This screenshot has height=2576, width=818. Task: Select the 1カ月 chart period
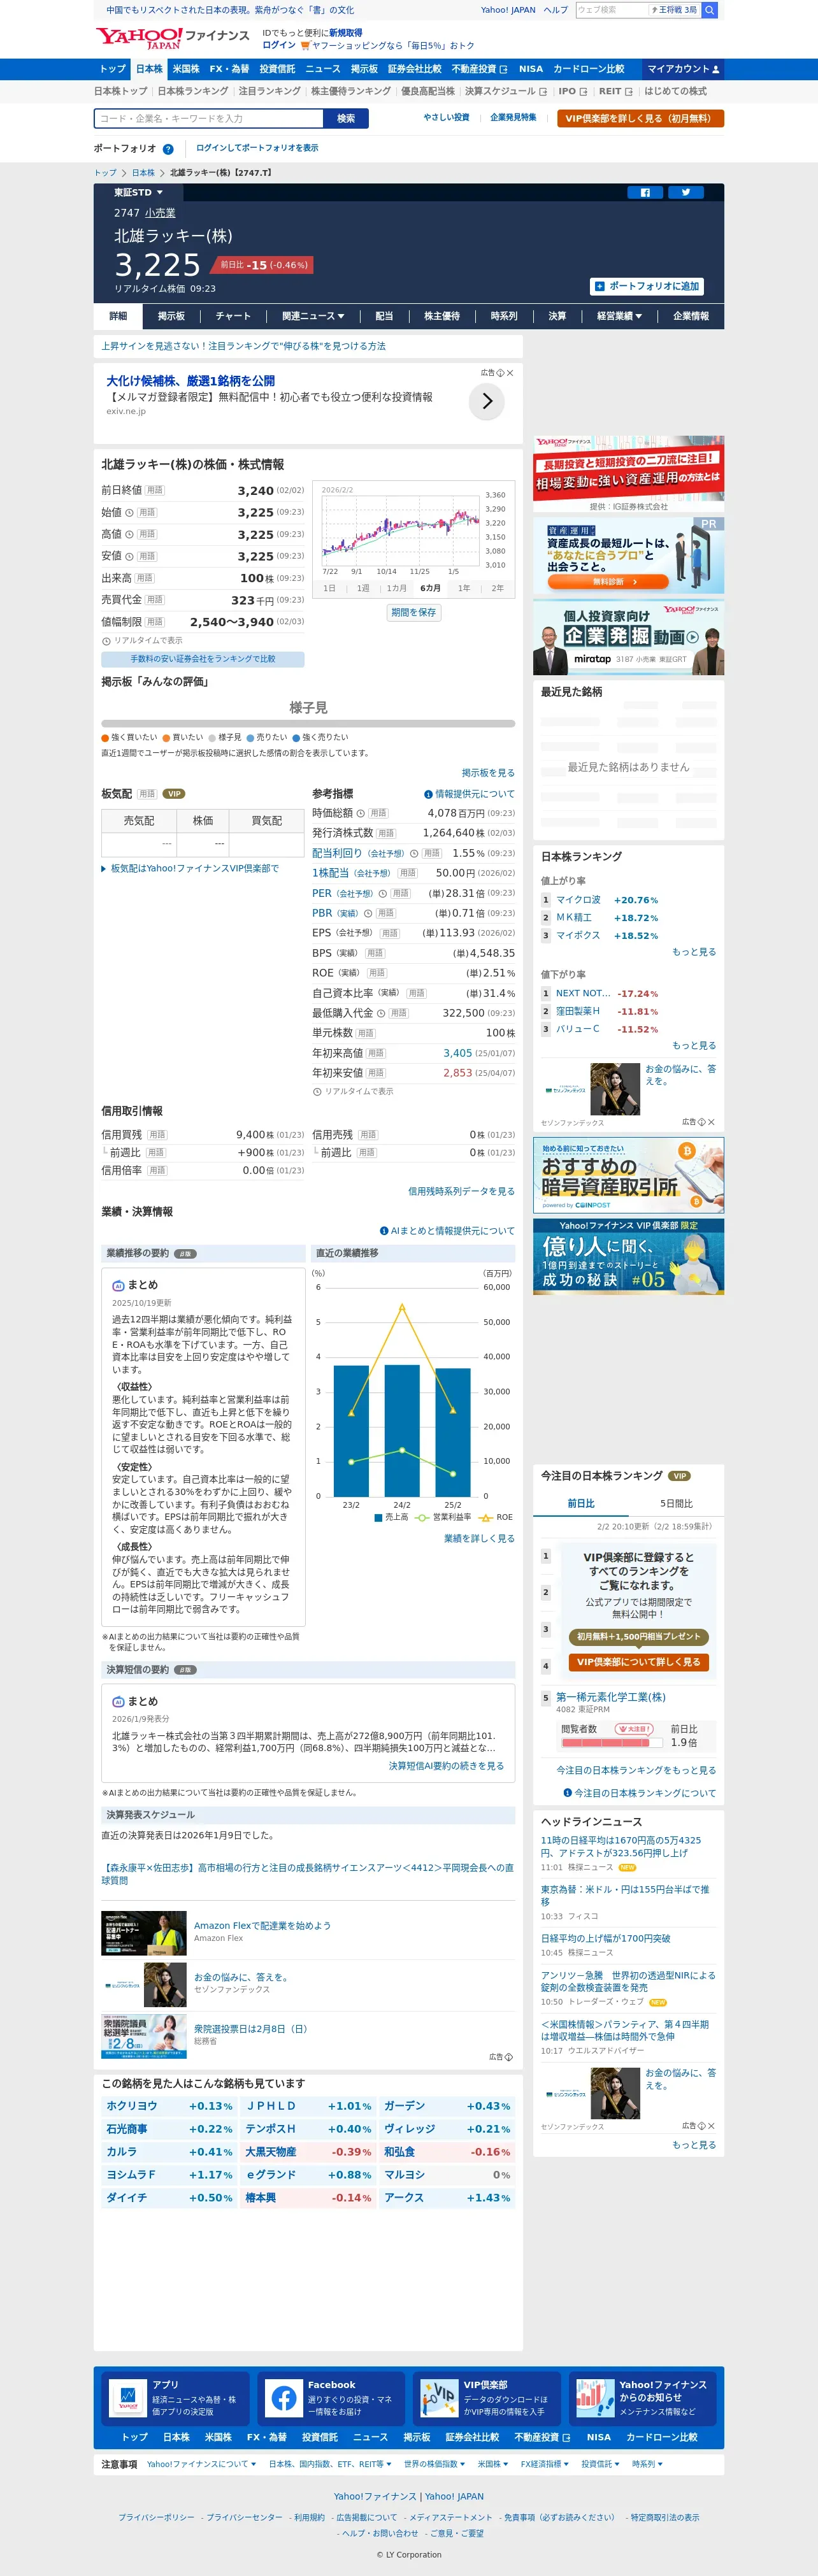click(x=397, y=588)
